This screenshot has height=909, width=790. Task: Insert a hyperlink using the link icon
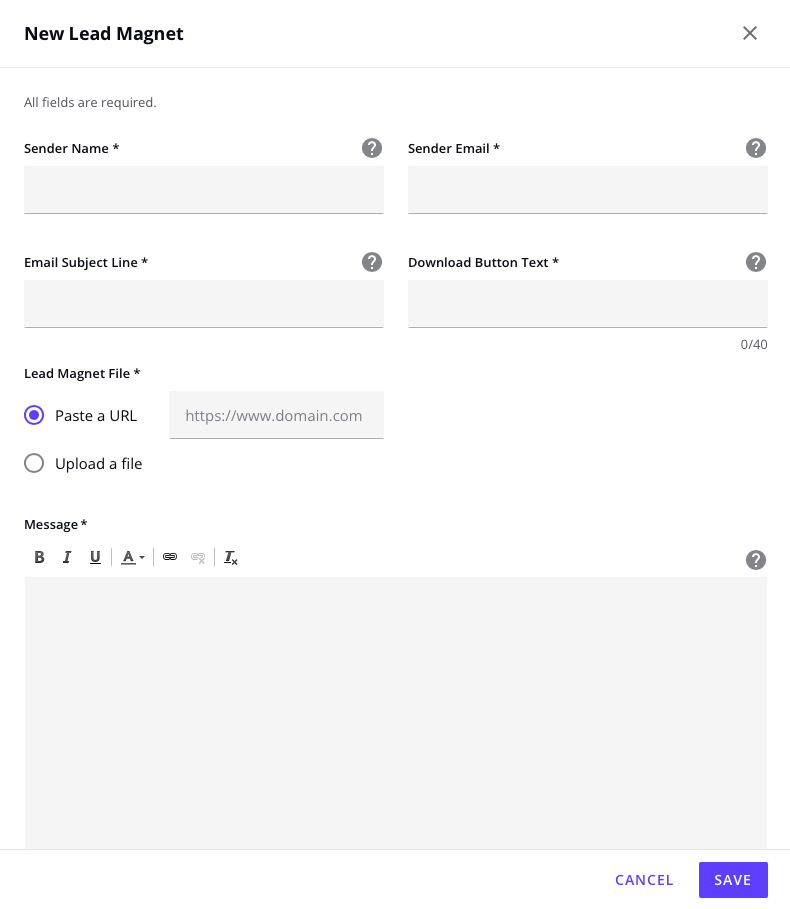[170, 557]
